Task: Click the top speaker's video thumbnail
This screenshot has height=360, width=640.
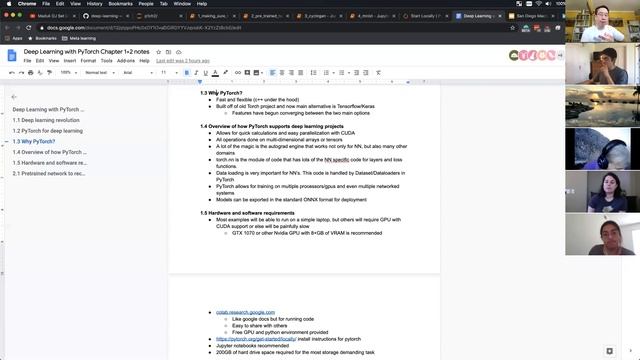Action: (602, 21)
